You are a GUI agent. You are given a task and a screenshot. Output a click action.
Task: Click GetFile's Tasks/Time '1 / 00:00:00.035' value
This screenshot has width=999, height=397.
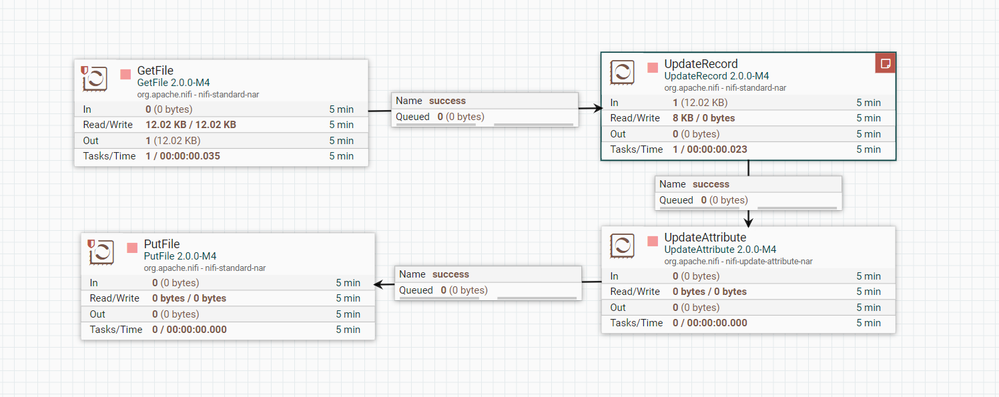tap(183, 156)
